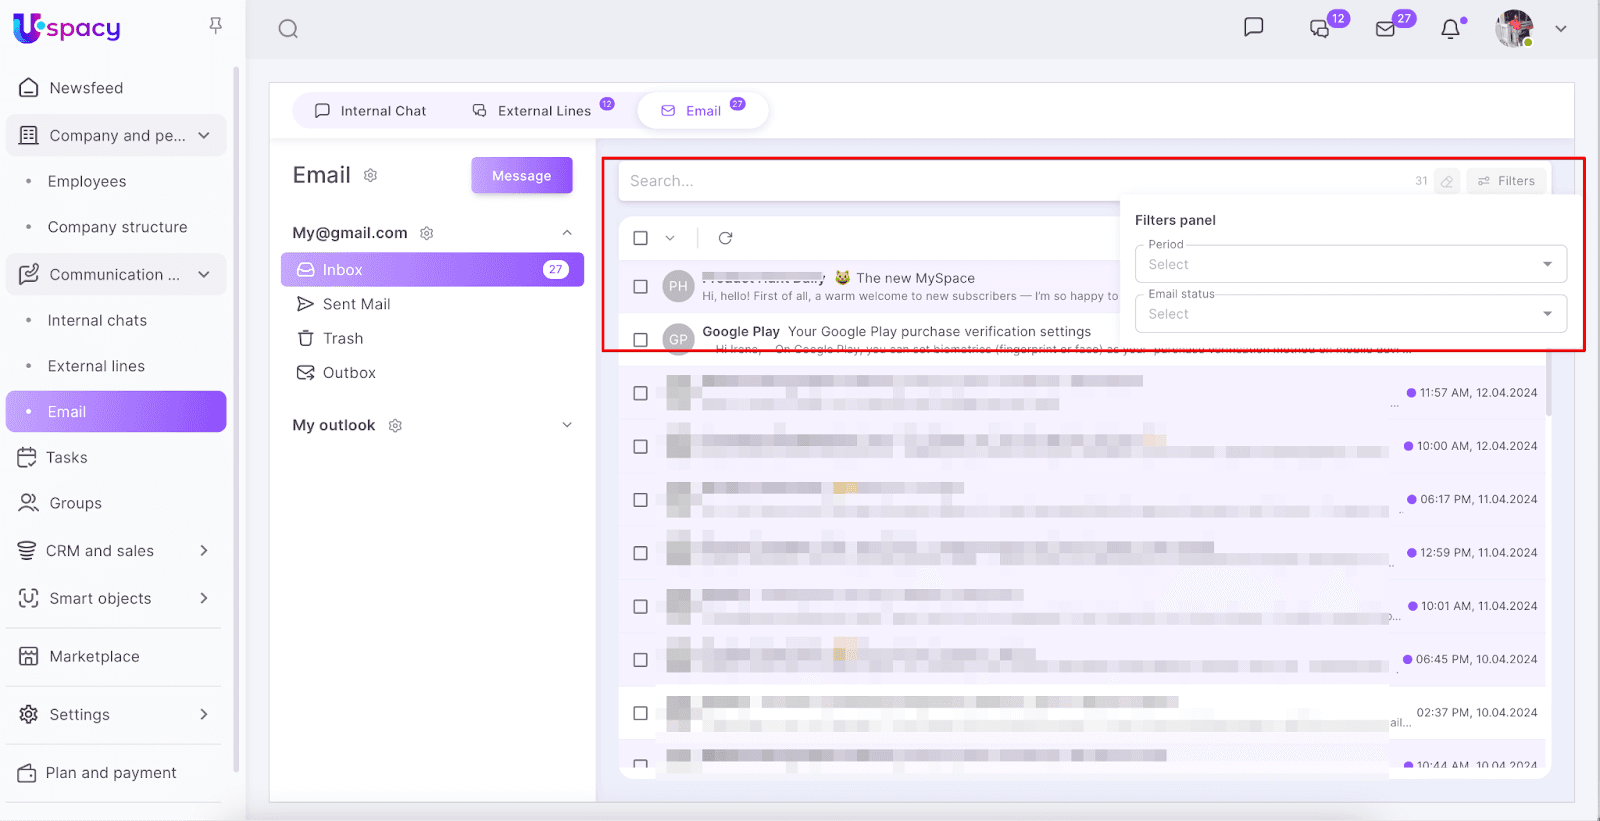The height and width of the screenshot is (821, 1600).
Task: Click the pin sidebar icon
Action: [215, 26]
